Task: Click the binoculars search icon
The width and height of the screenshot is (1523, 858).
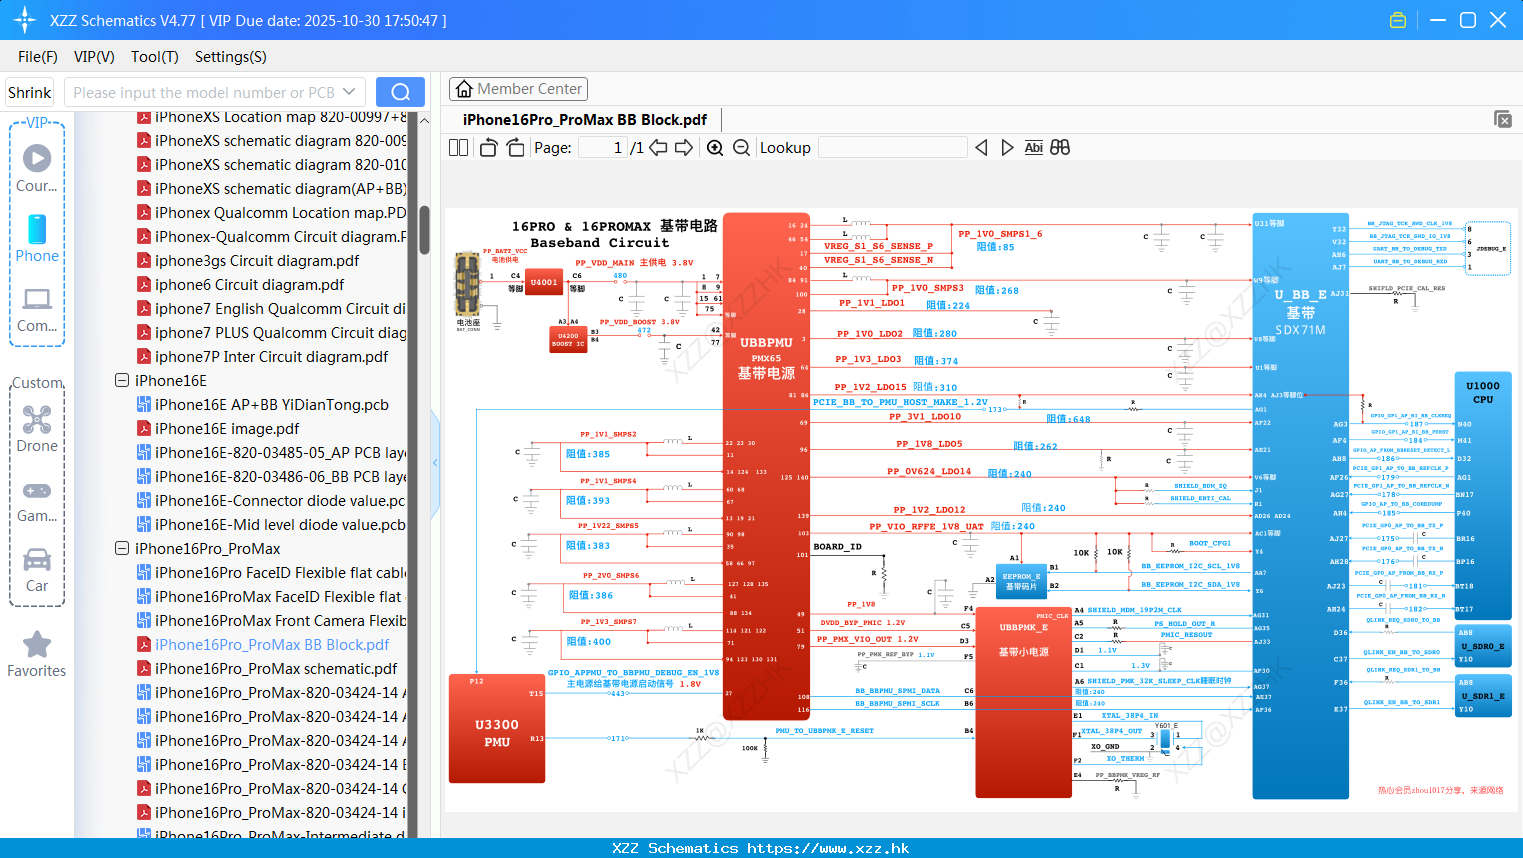Action: click(x=1060, y=148)
